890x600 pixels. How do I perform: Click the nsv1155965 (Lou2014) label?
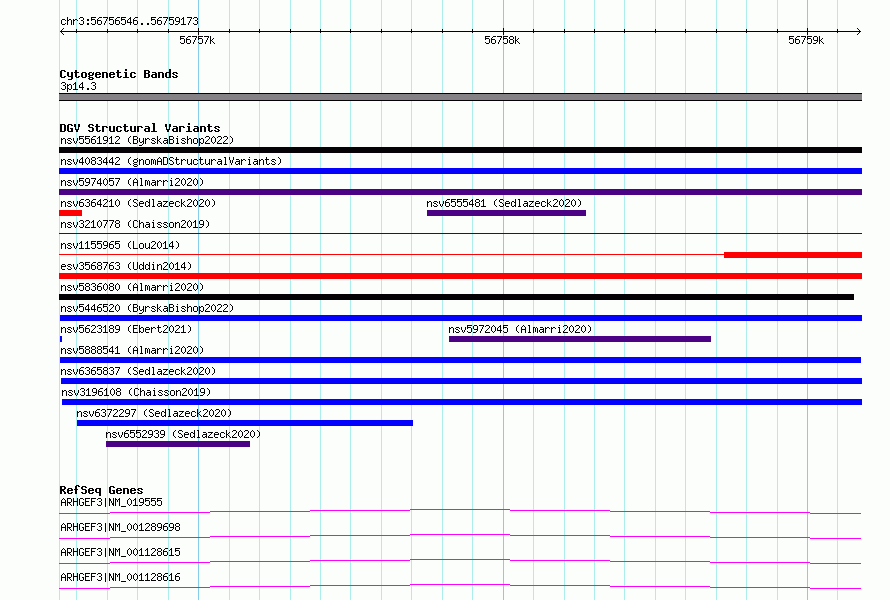[x=120, y=245]
